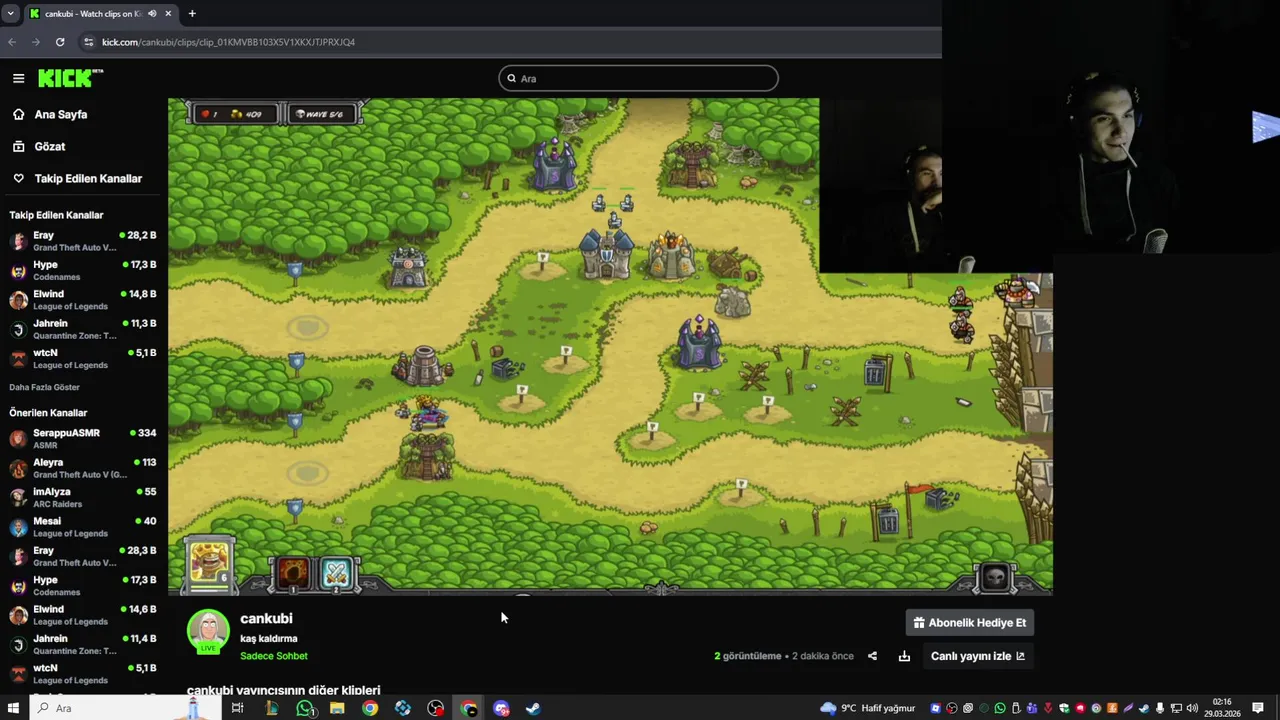This screenshot has height=720, width=1280.
Task: Open WhatsApp from taskbar
Action: tap(305, 708)
